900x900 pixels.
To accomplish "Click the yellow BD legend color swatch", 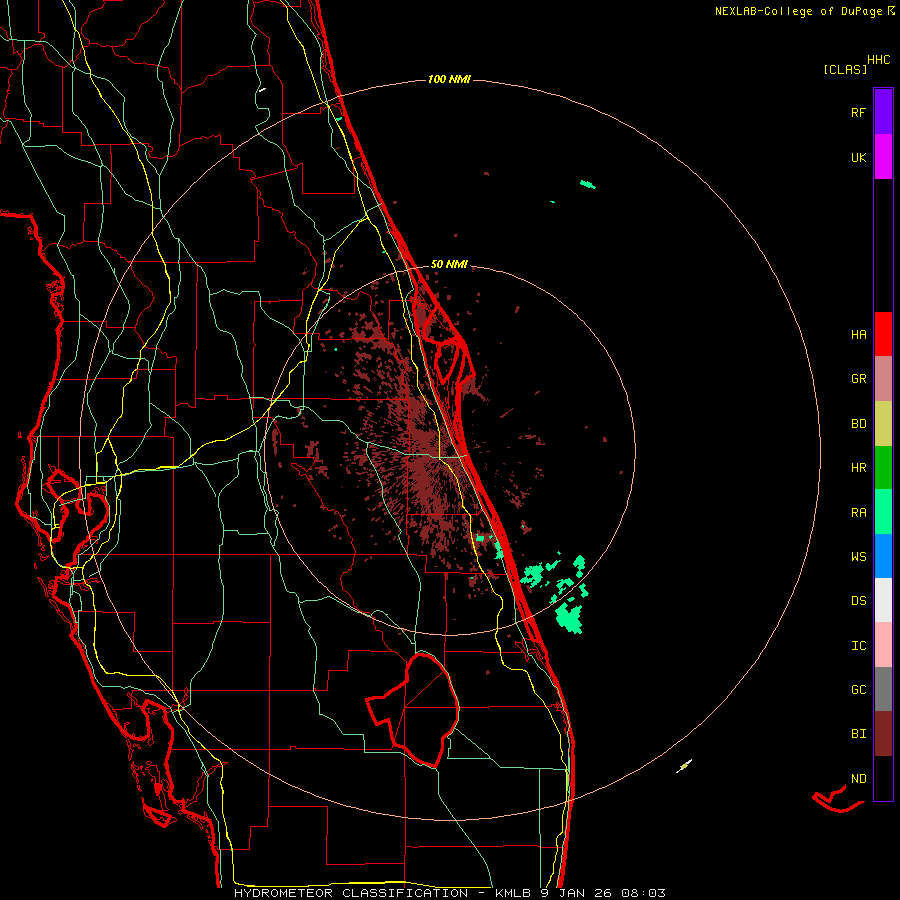I will point(883,423).
